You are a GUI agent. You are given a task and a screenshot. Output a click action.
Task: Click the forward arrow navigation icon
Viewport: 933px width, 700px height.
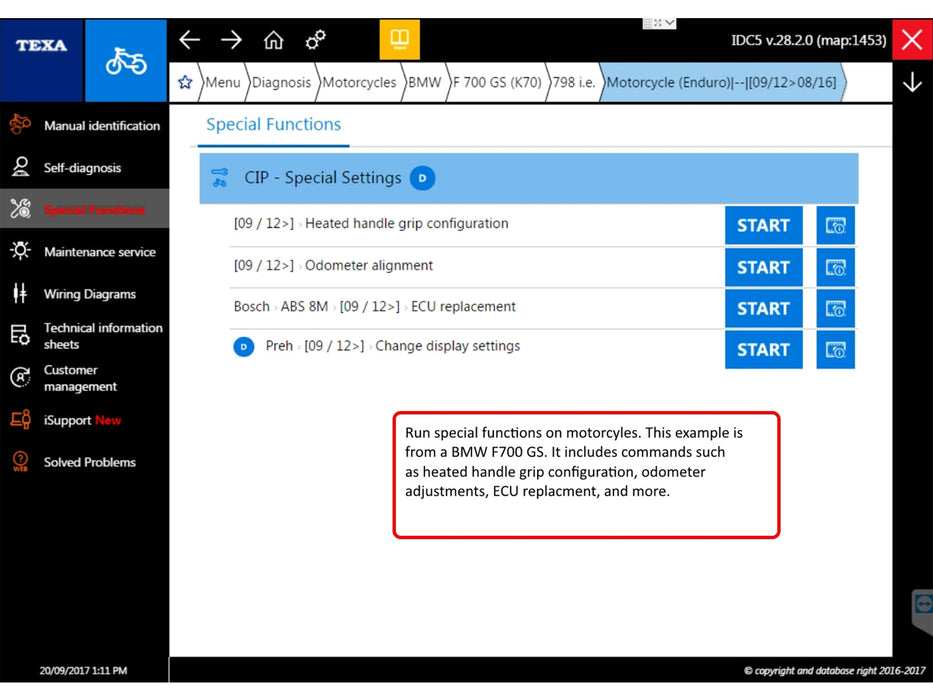[231, 40]
